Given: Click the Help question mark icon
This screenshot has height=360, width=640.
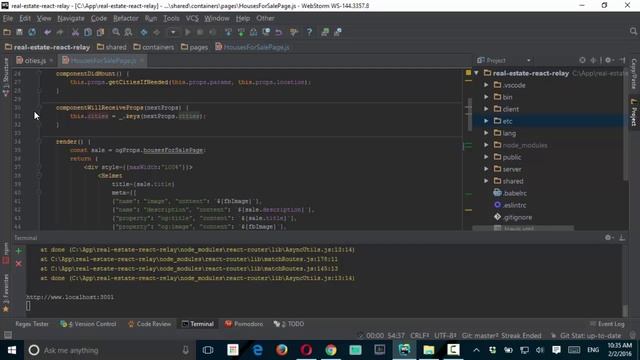Looking at the screenshot, I should click(309, 32).
